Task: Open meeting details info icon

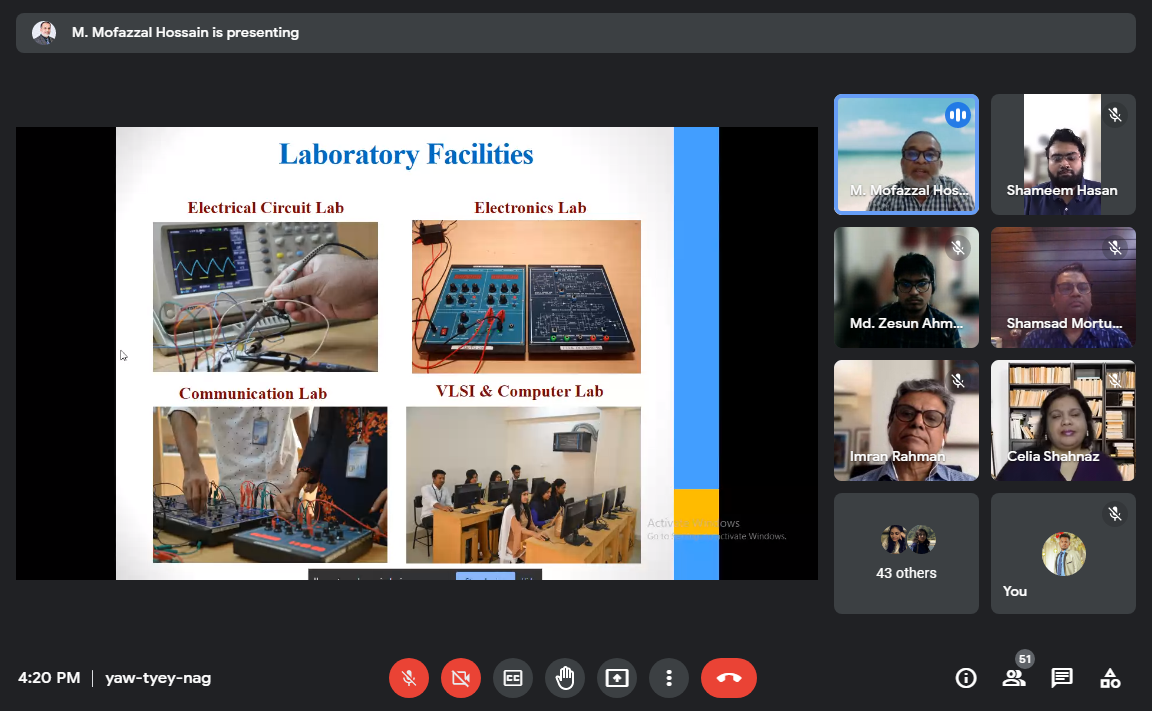Action: [966, 678]
